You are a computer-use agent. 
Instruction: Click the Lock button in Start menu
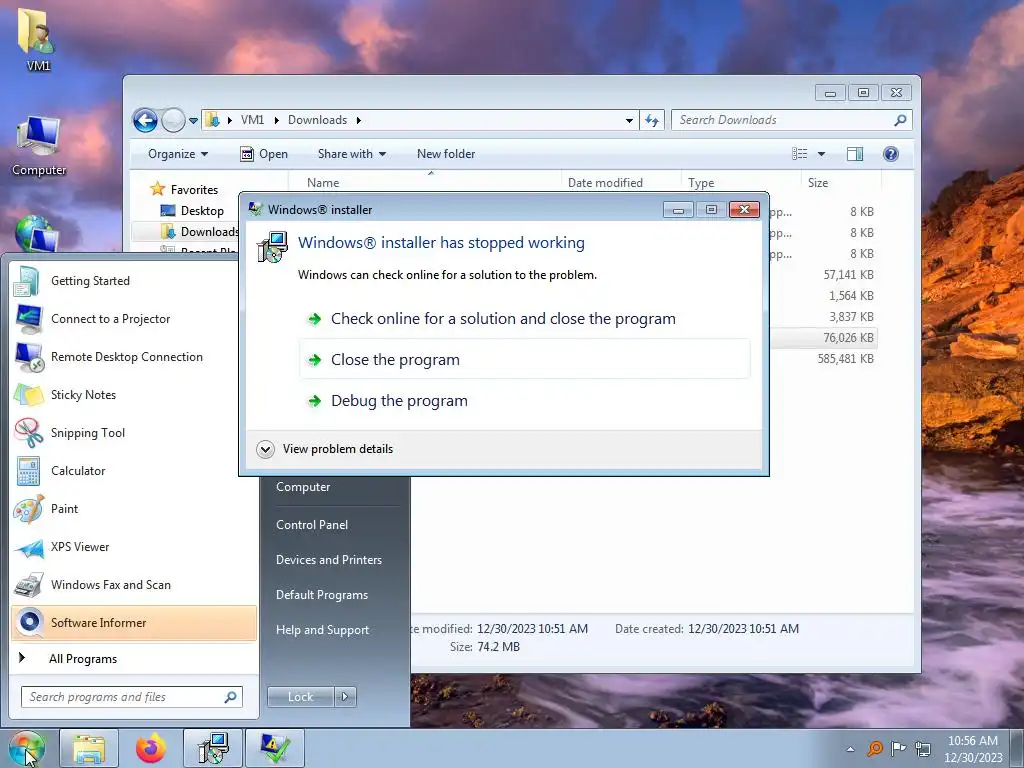[300, 697]
